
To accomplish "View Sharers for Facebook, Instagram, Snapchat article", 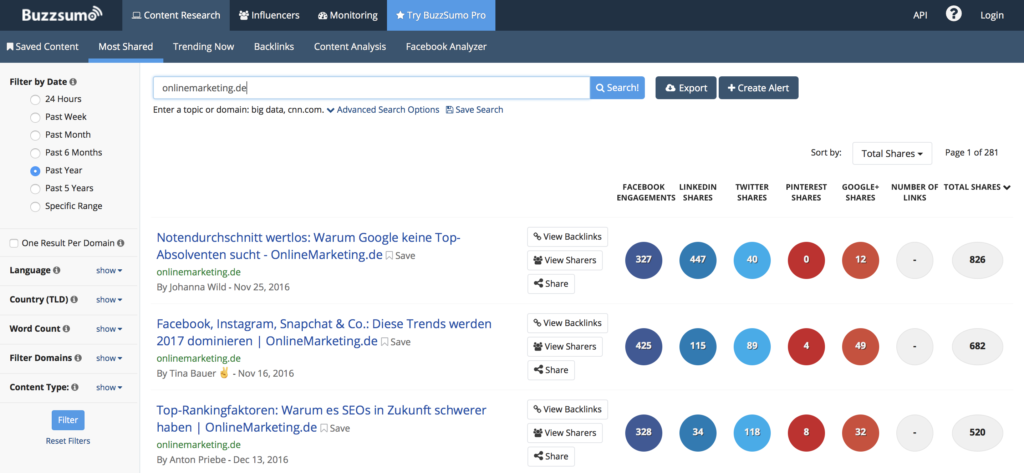I will tap(565, 346).
